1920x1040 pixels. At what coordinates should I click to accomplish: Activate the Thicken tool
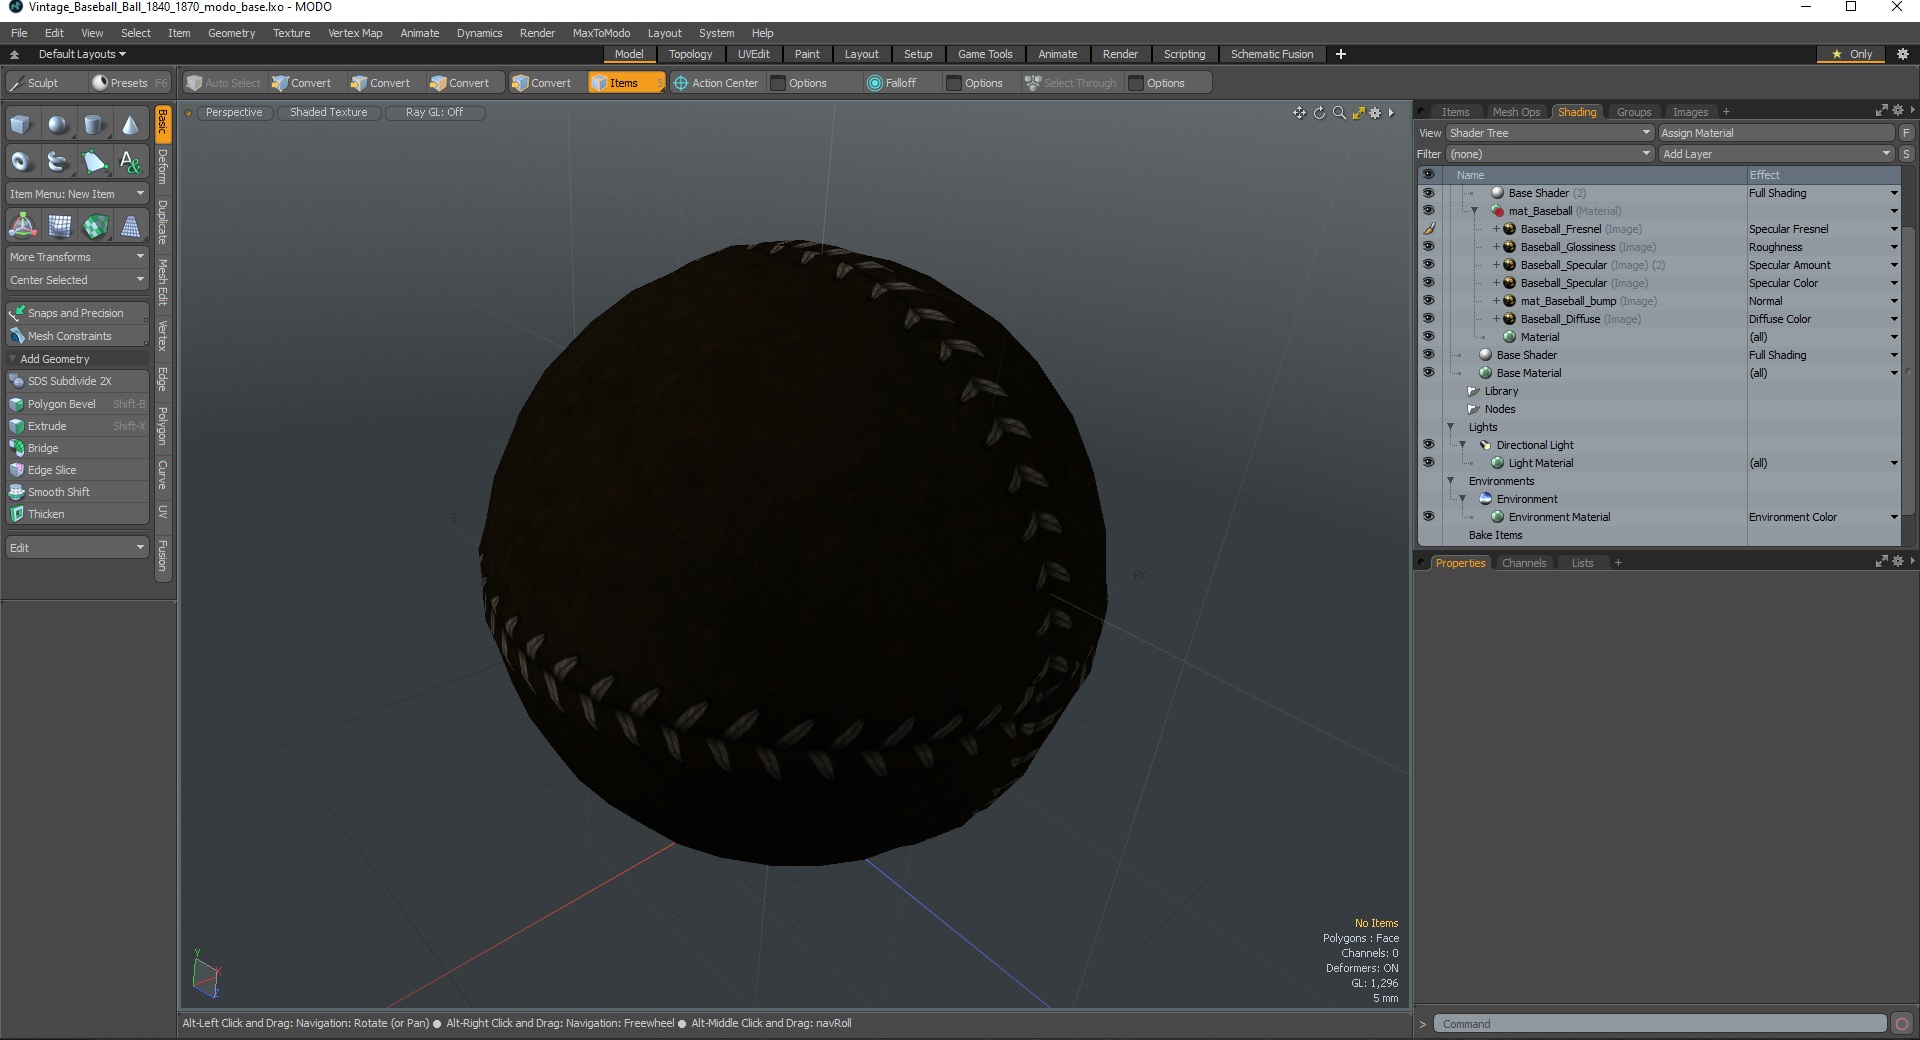click(77, 514)
